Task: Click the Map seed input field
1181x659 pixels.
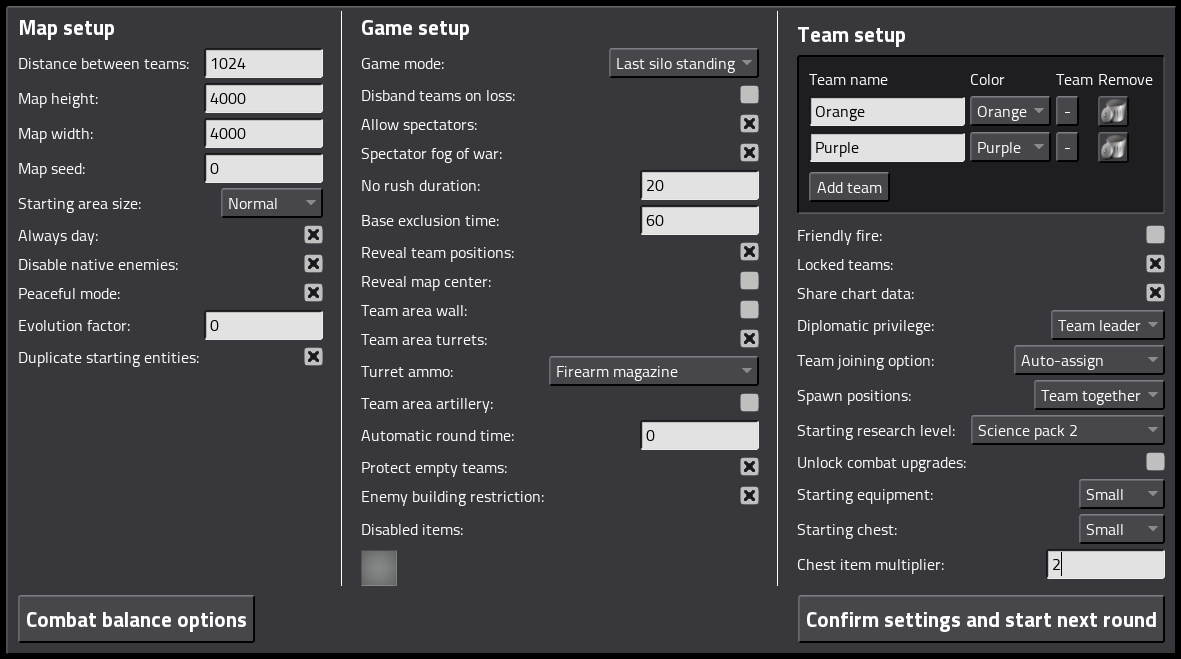Action: click(264, 169)
